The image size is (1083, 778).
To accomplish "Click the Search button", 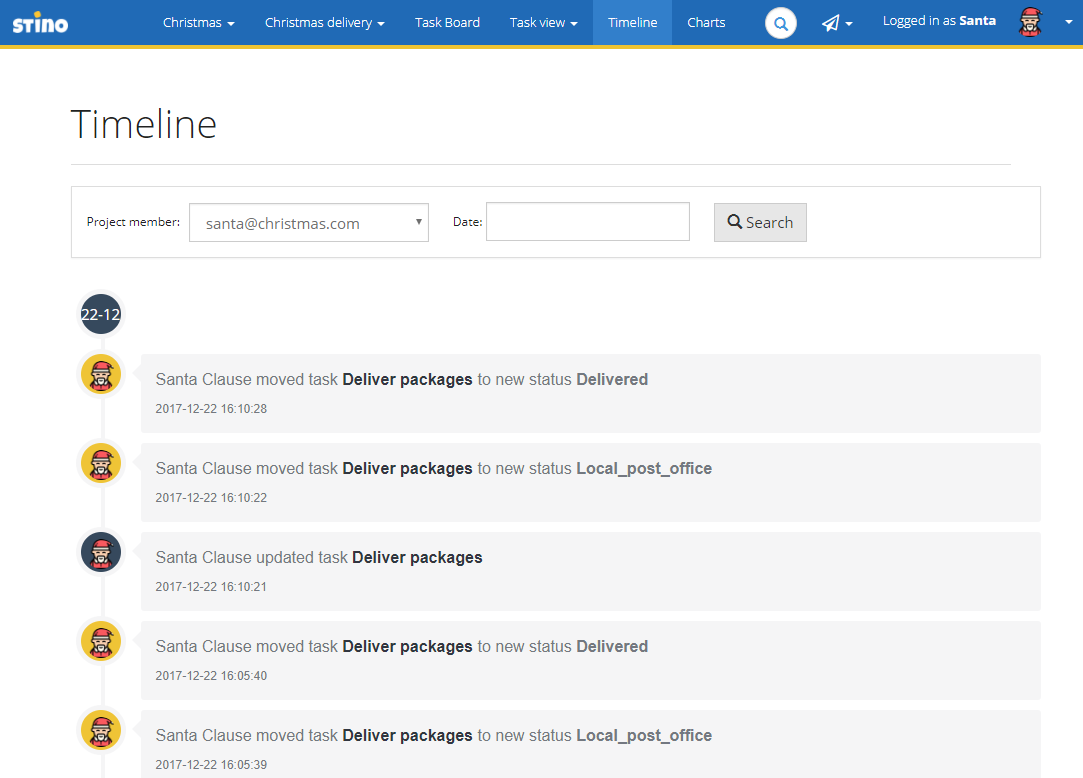I will pos(760,222).
